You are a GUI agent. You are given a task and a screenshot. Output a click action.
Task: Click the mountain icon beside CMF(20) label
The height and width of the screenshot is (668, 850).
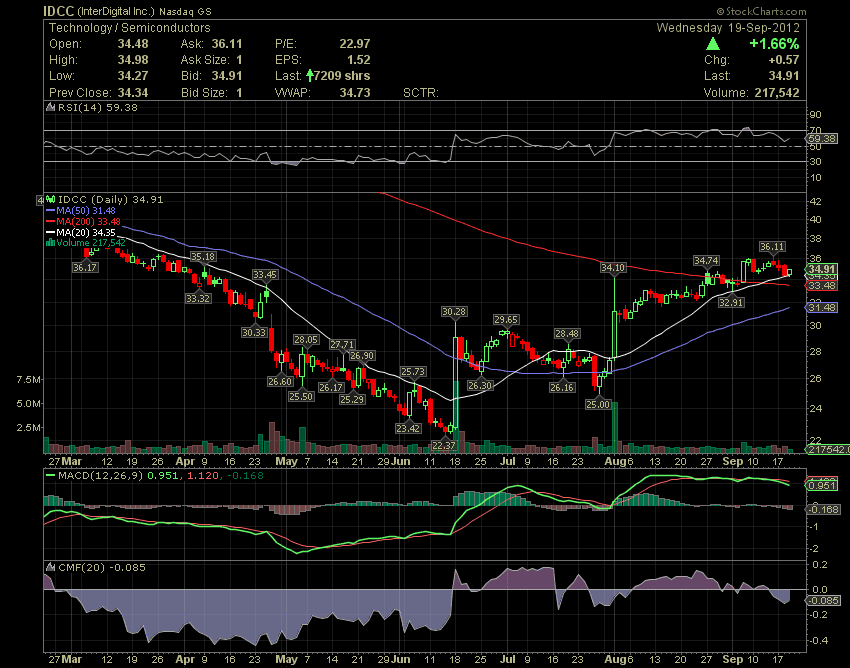click(x=50, y=567)
